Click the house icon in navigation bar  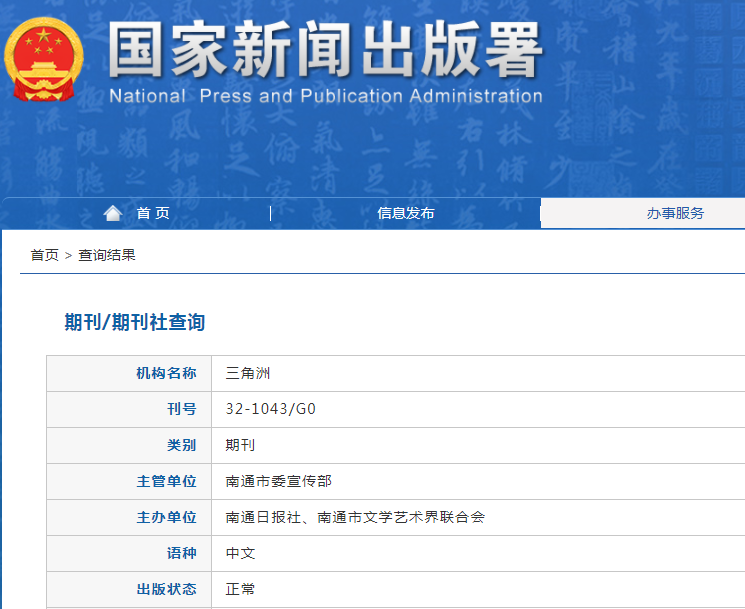(113, 213)
